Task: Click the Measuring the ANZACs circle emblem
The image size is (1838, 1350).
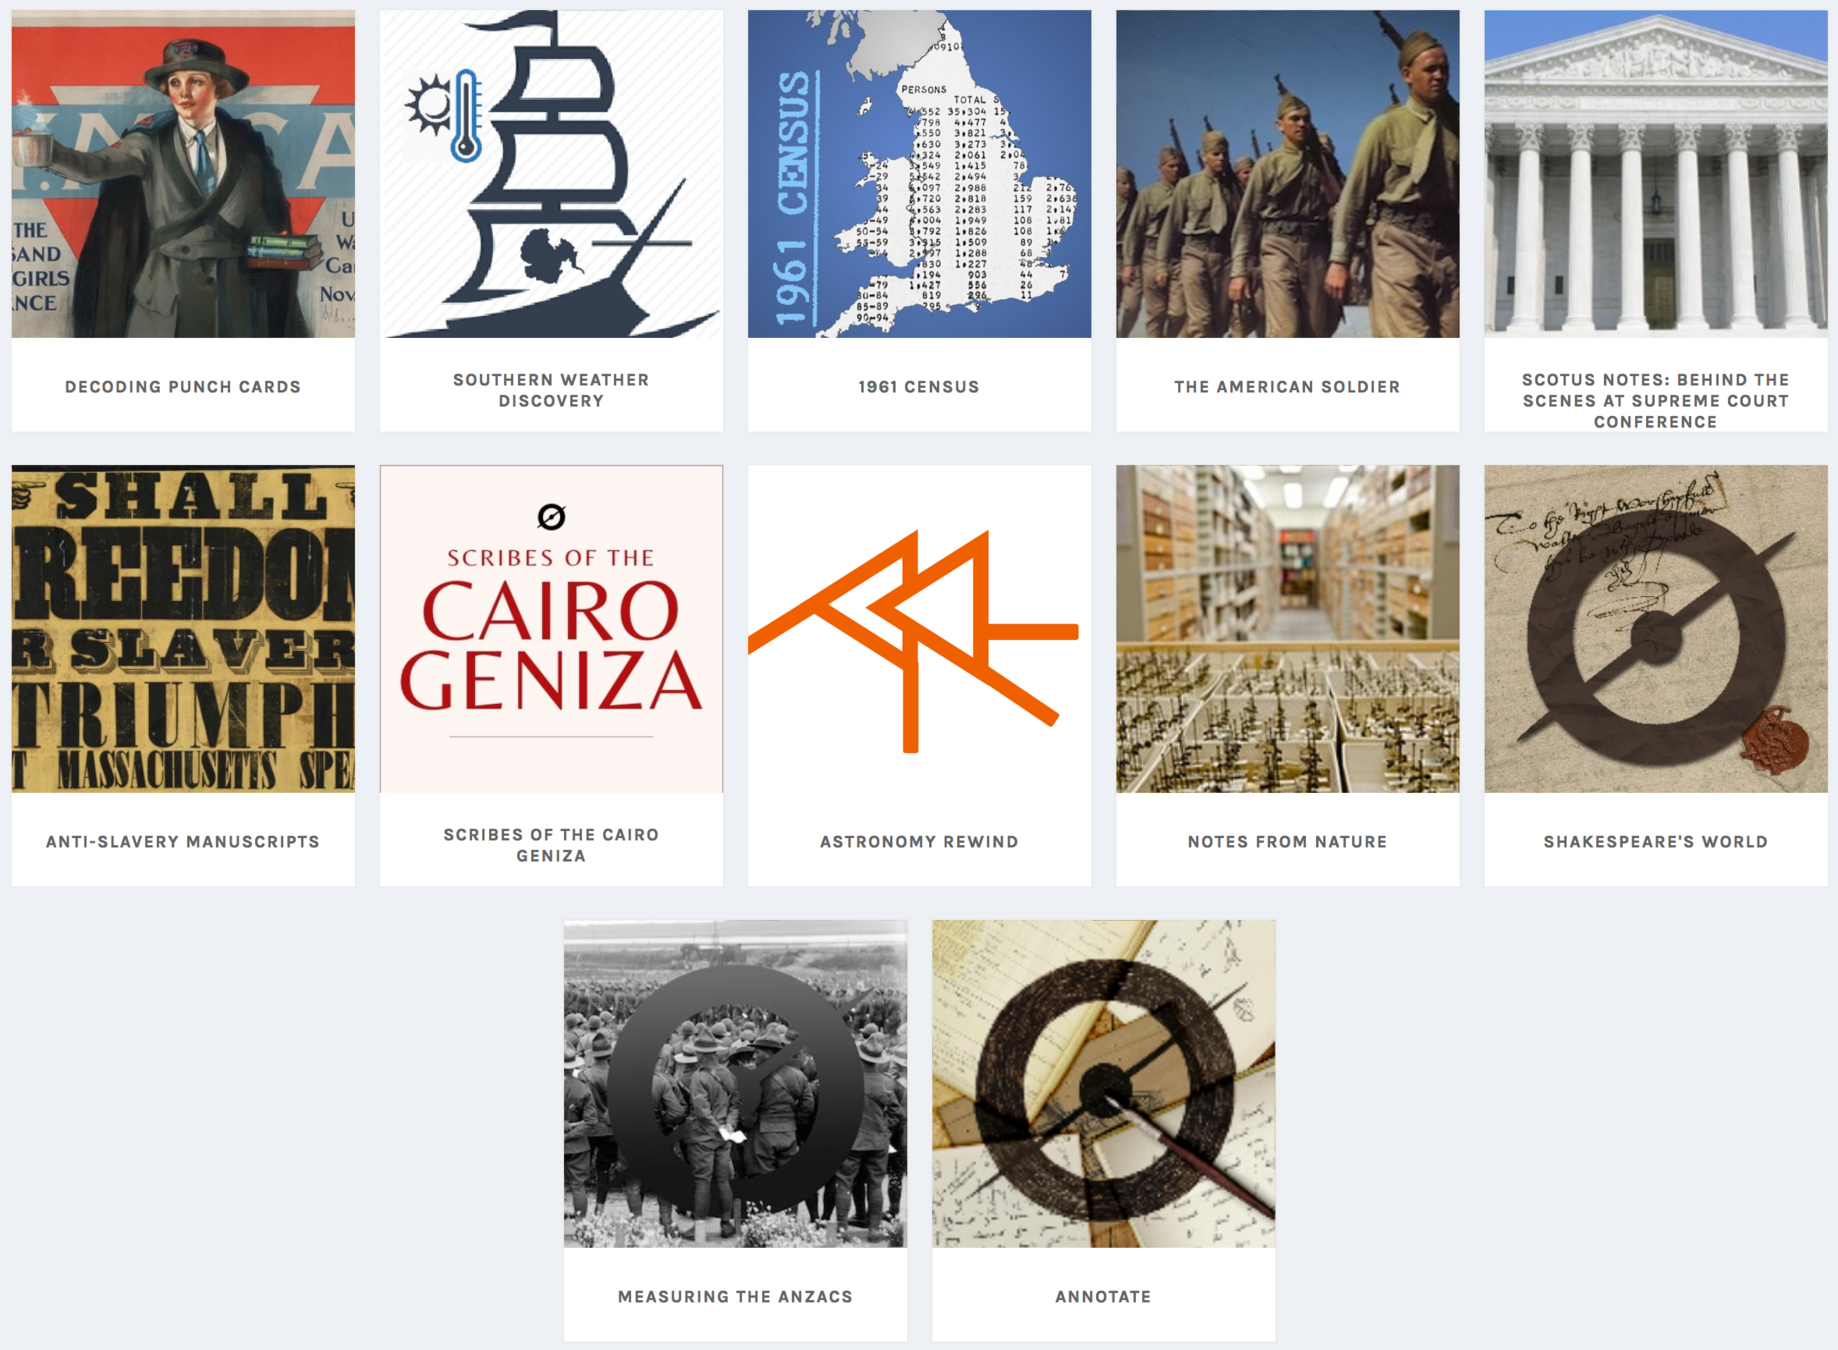Action: pyautogui.click(x=735, y=1089)
